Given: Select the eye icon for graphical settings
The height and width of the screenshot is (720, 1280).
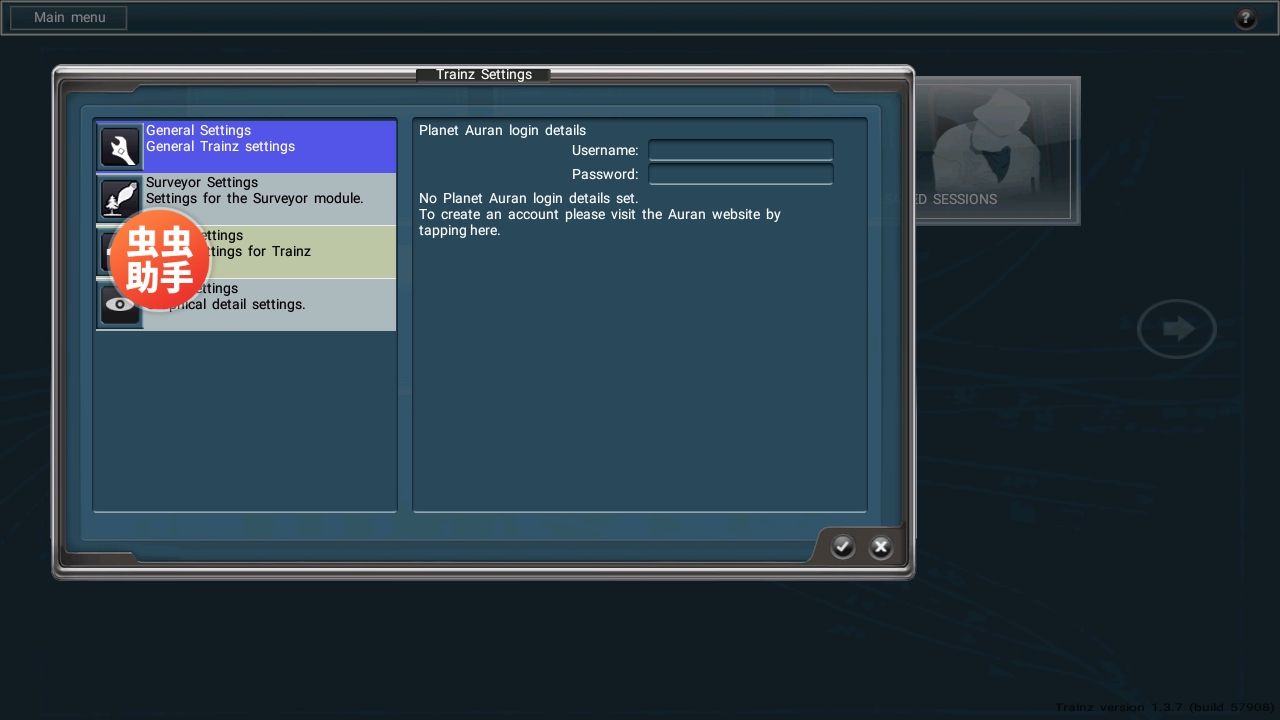Looking at the screenshot, I should click(x=120, y=305).
